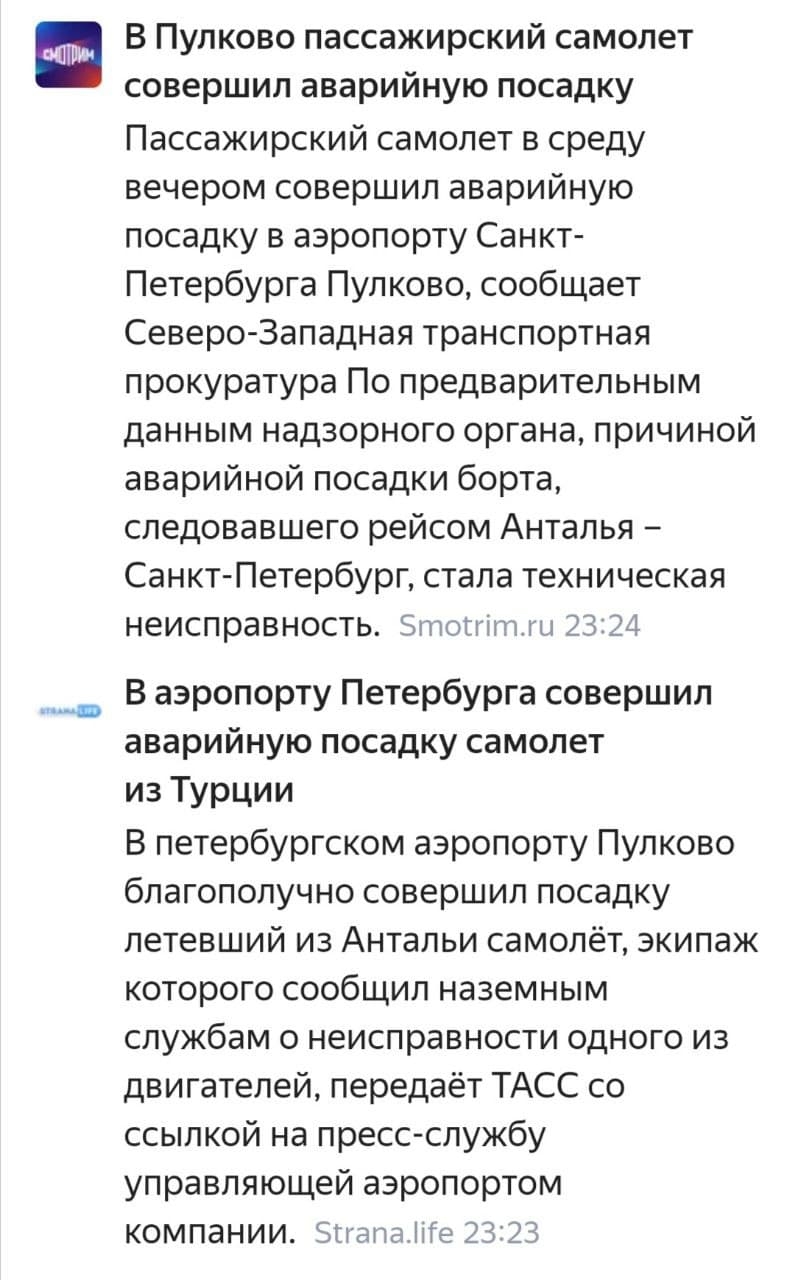Click 'совершил аварийную посадку' in first headline
This screenshot has width=795, height=1280.
point(379,86)
